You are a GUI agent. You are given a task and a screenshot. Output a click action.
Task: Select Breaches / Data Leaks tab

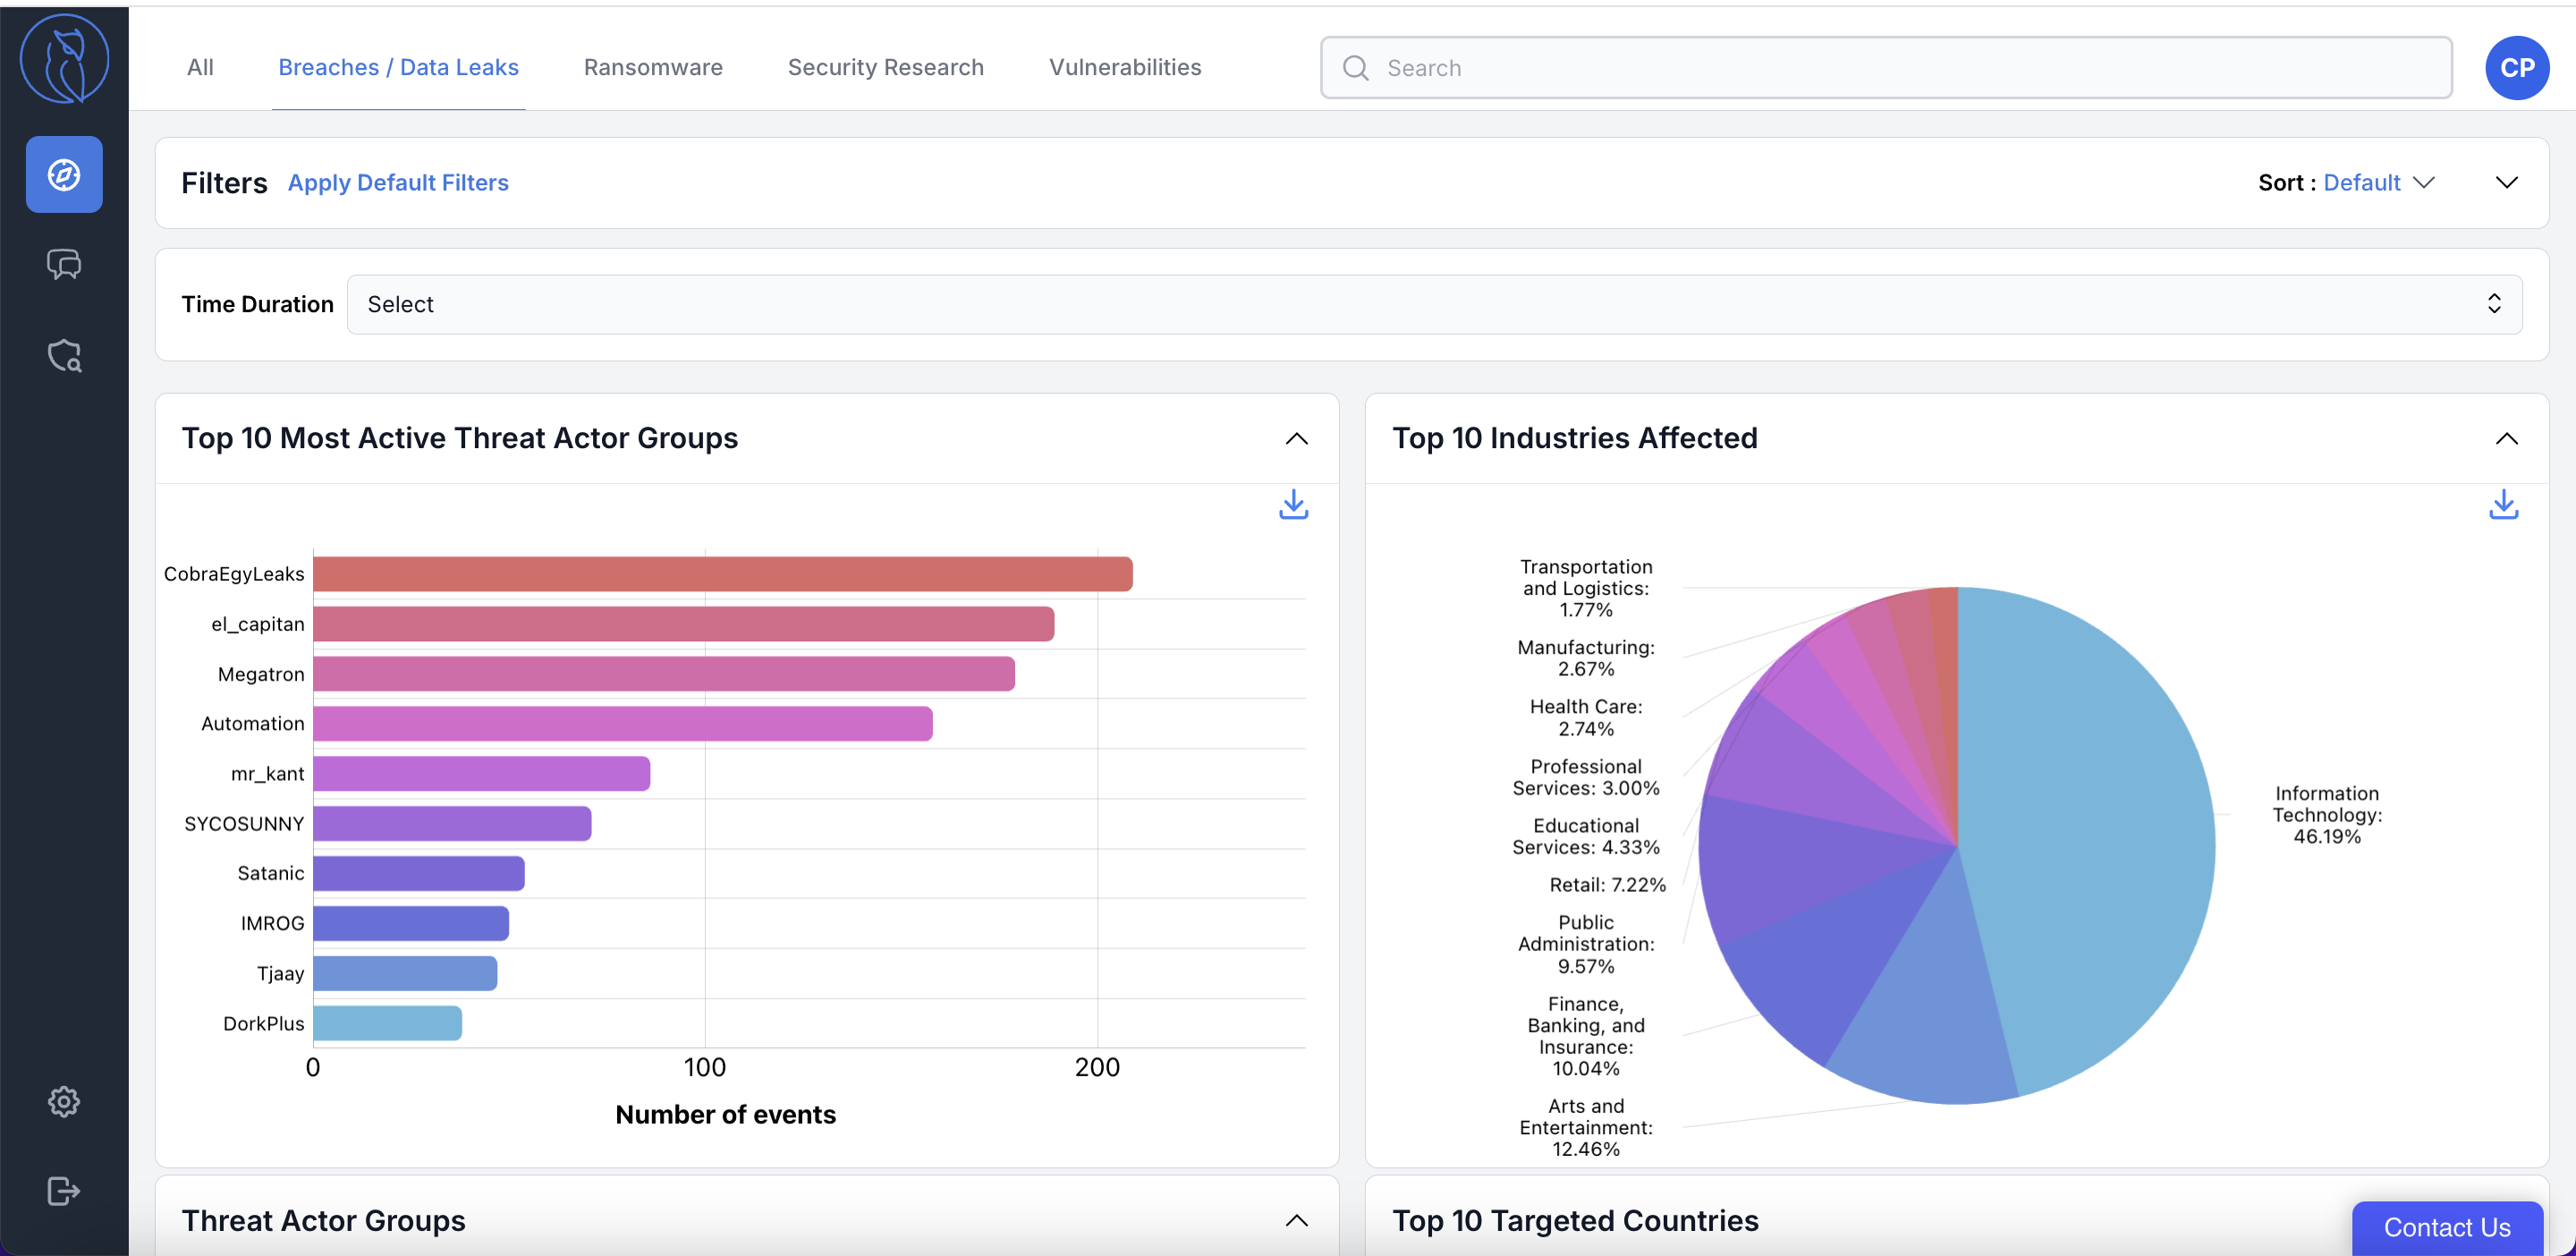click(x=398, y=67)
